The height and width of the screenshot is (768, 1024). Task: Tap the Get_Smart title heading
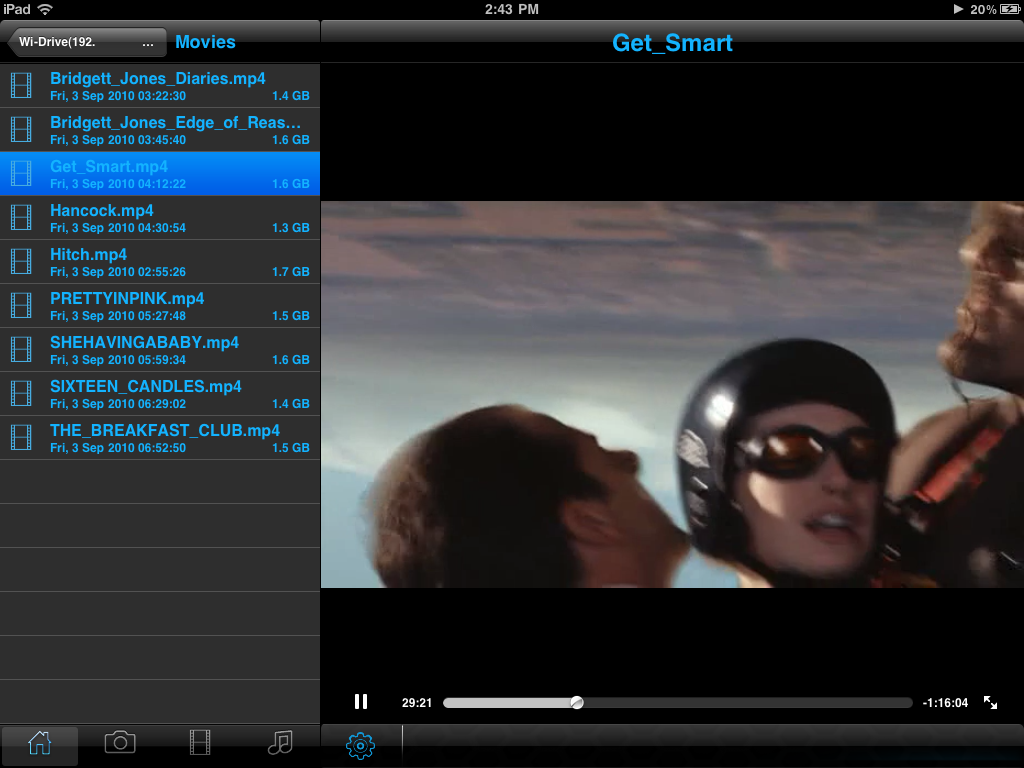tap(672, 43)
